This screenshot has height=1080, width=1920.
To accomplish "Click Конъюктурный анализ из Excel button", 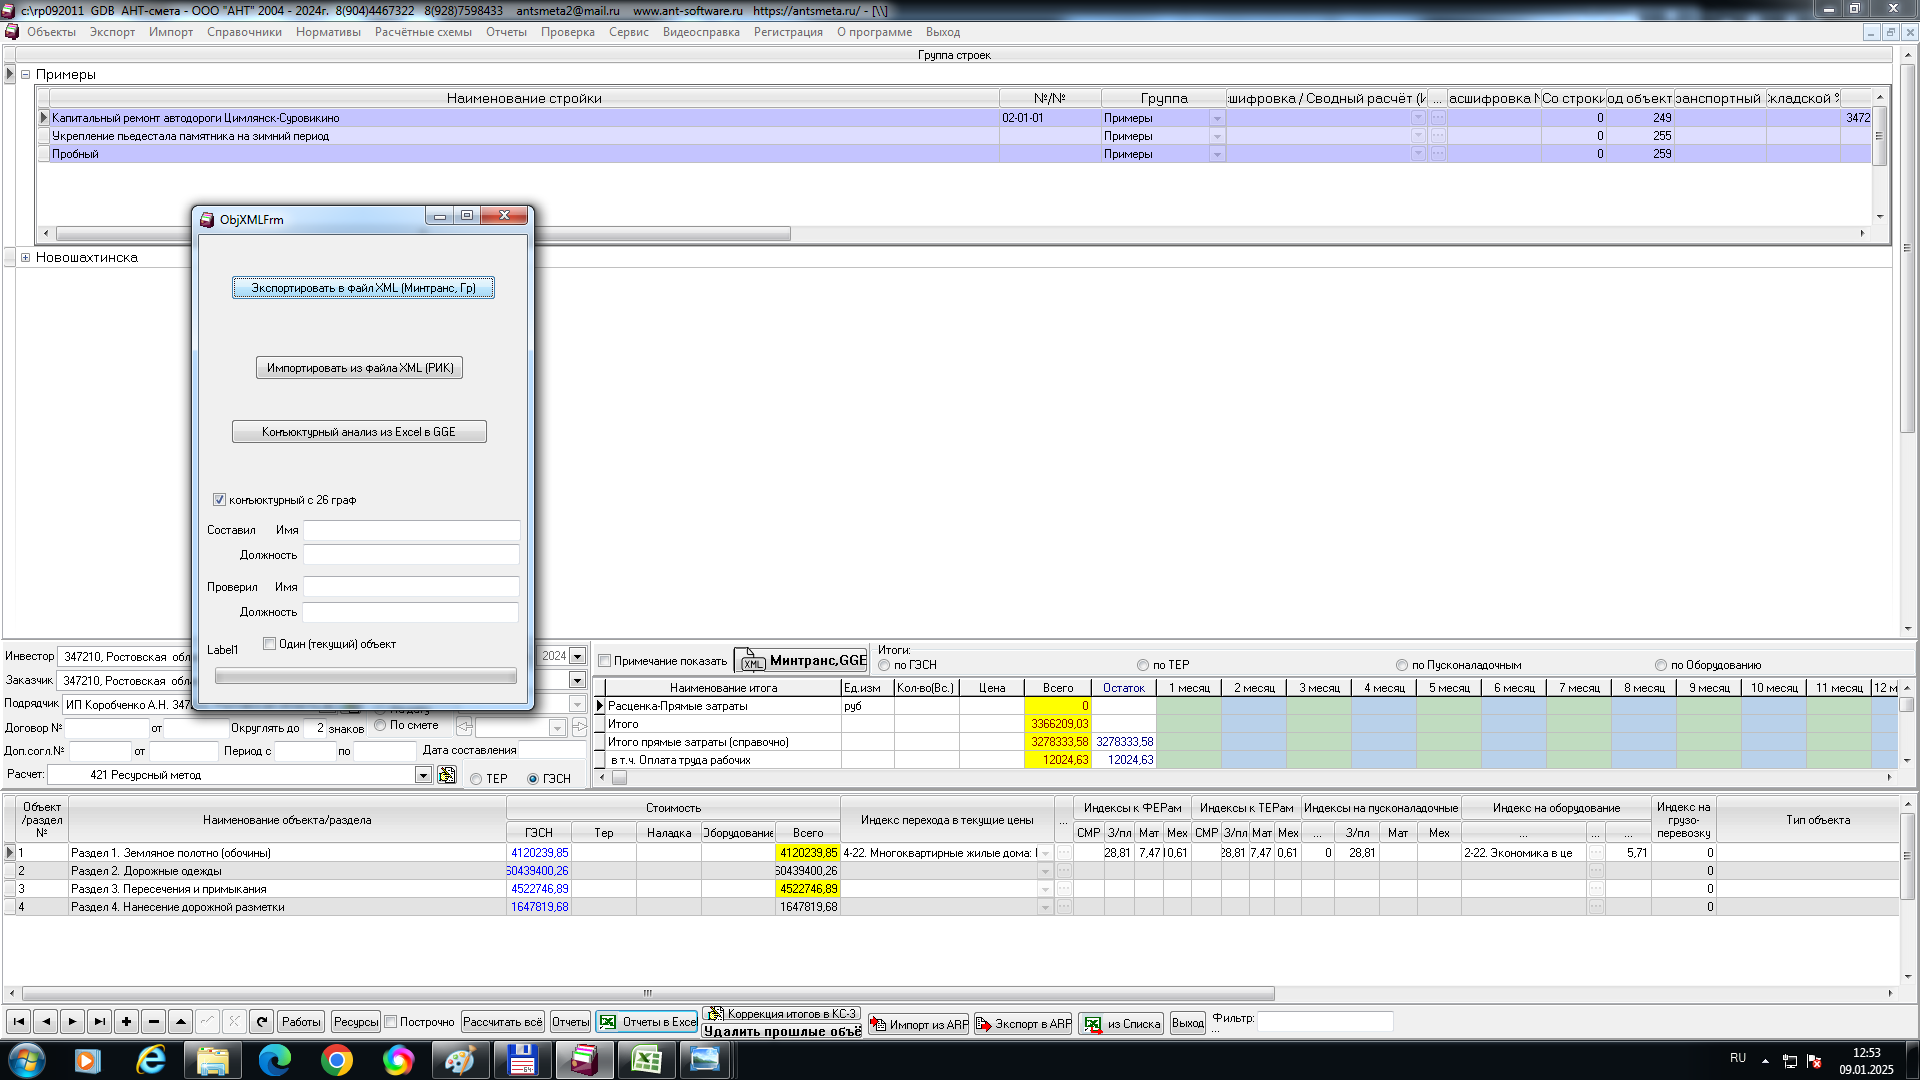I will (359, 432).
